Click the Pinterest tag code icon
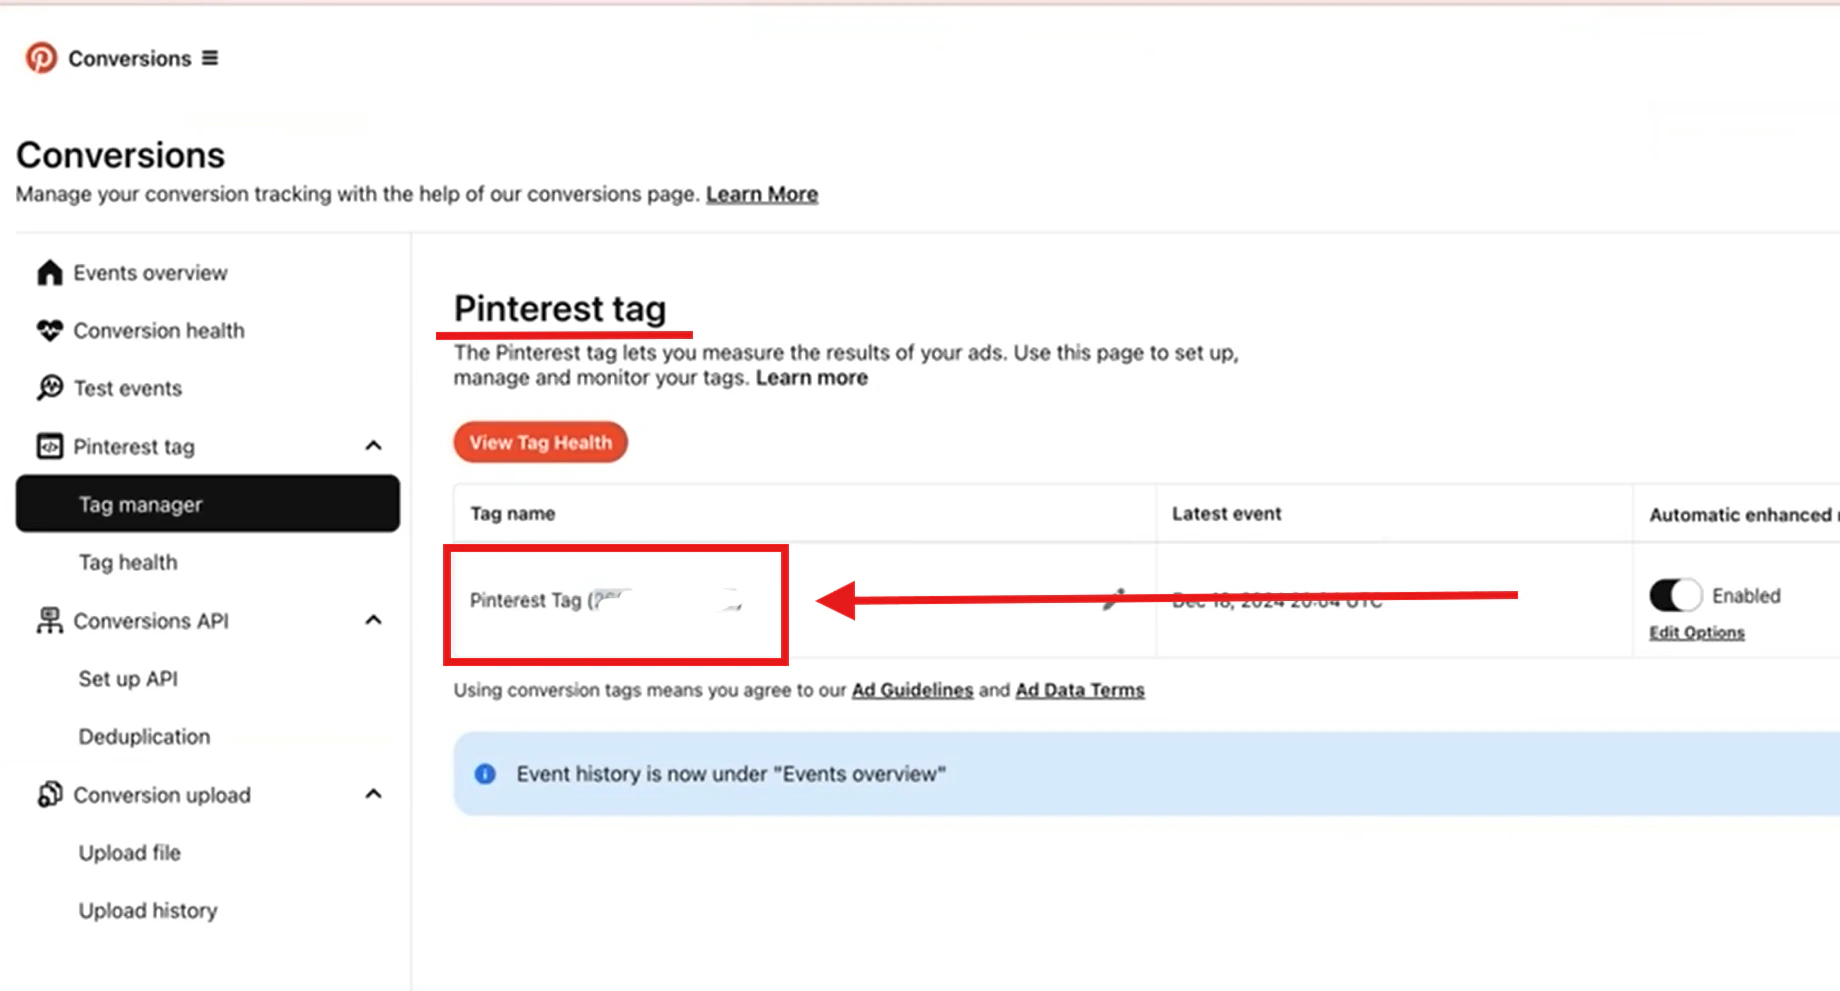This screenshot has height=991, width=1840. coord(49,446)
